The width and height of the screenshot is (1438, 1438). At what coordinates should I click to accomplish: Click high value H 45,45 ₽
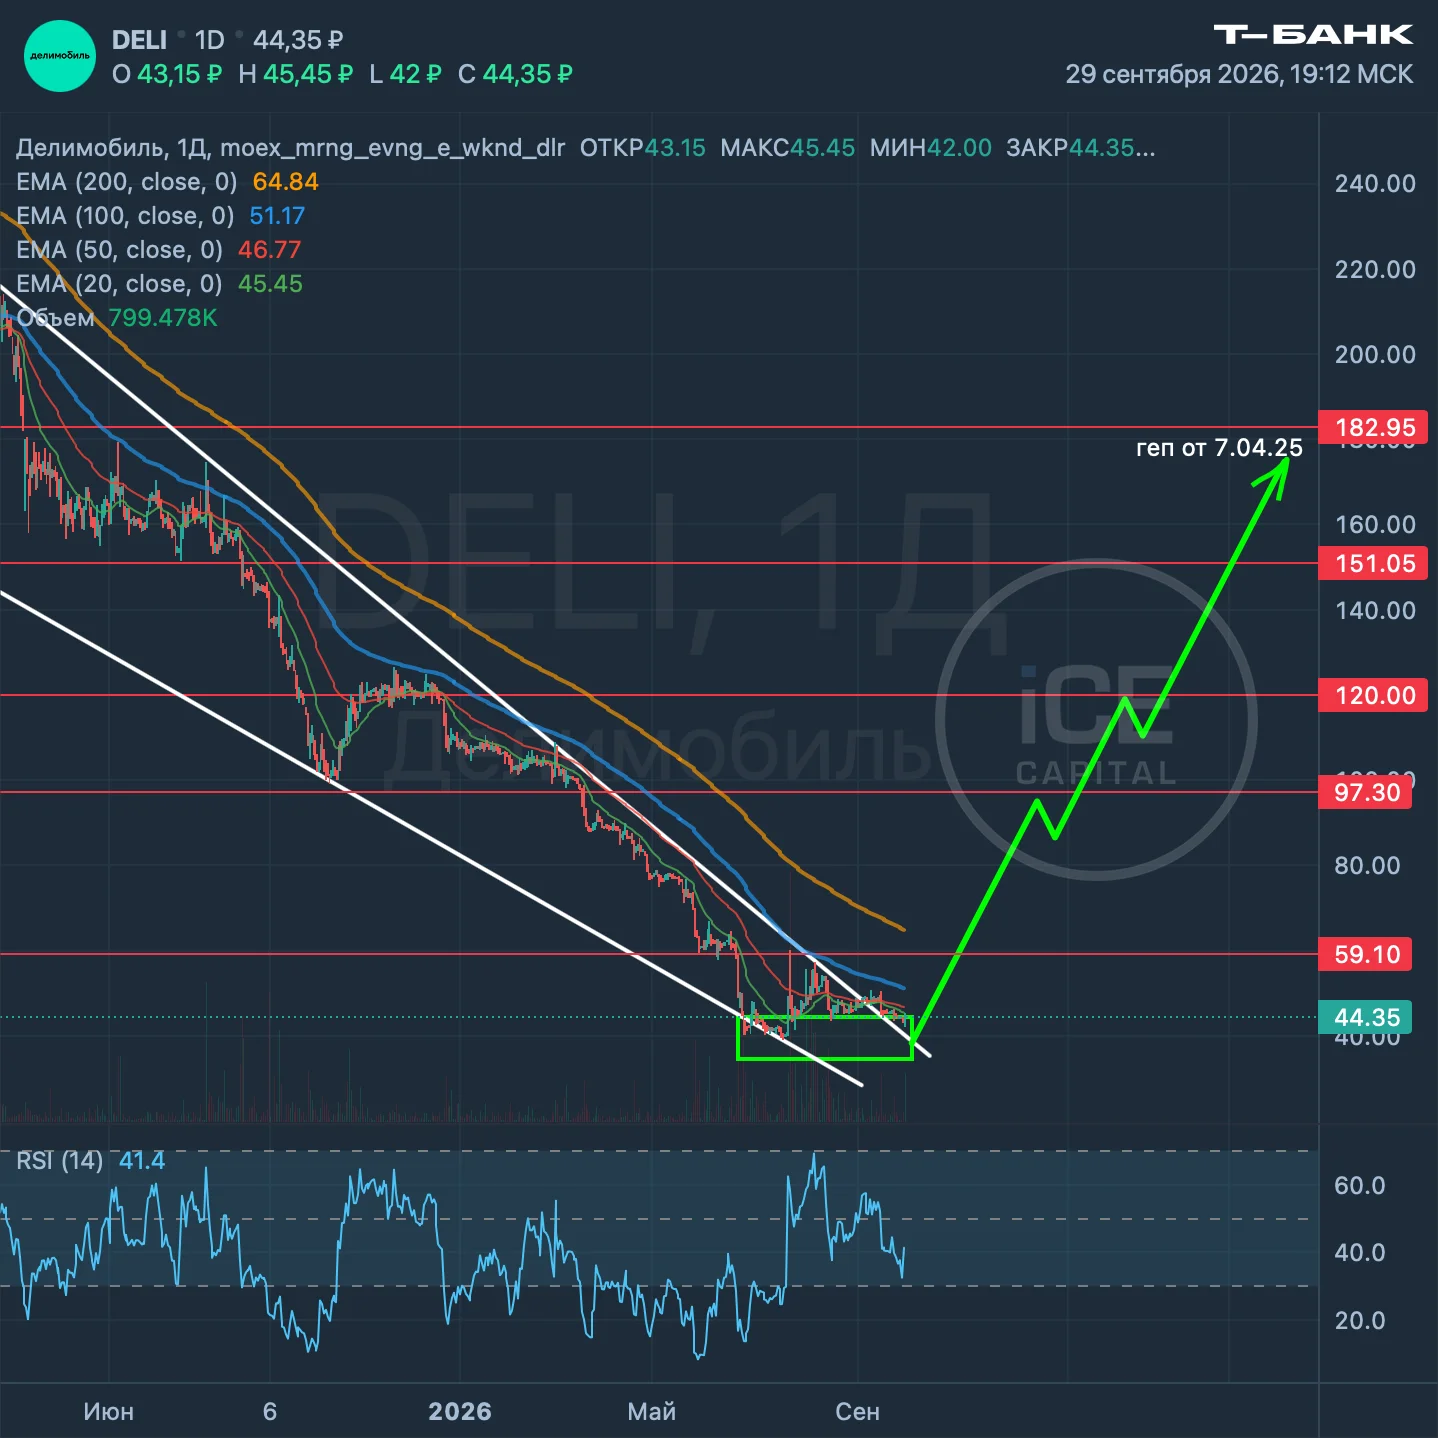[295, 74]
